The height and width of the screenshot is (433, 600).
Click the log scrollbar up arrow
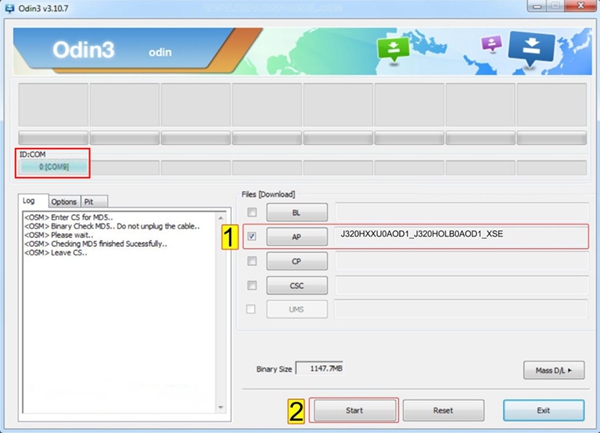[221, 218]
